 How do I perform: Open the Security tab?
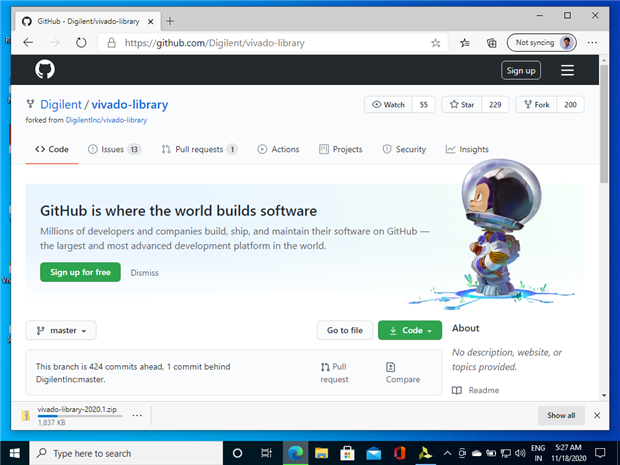[x=404, y=149]
